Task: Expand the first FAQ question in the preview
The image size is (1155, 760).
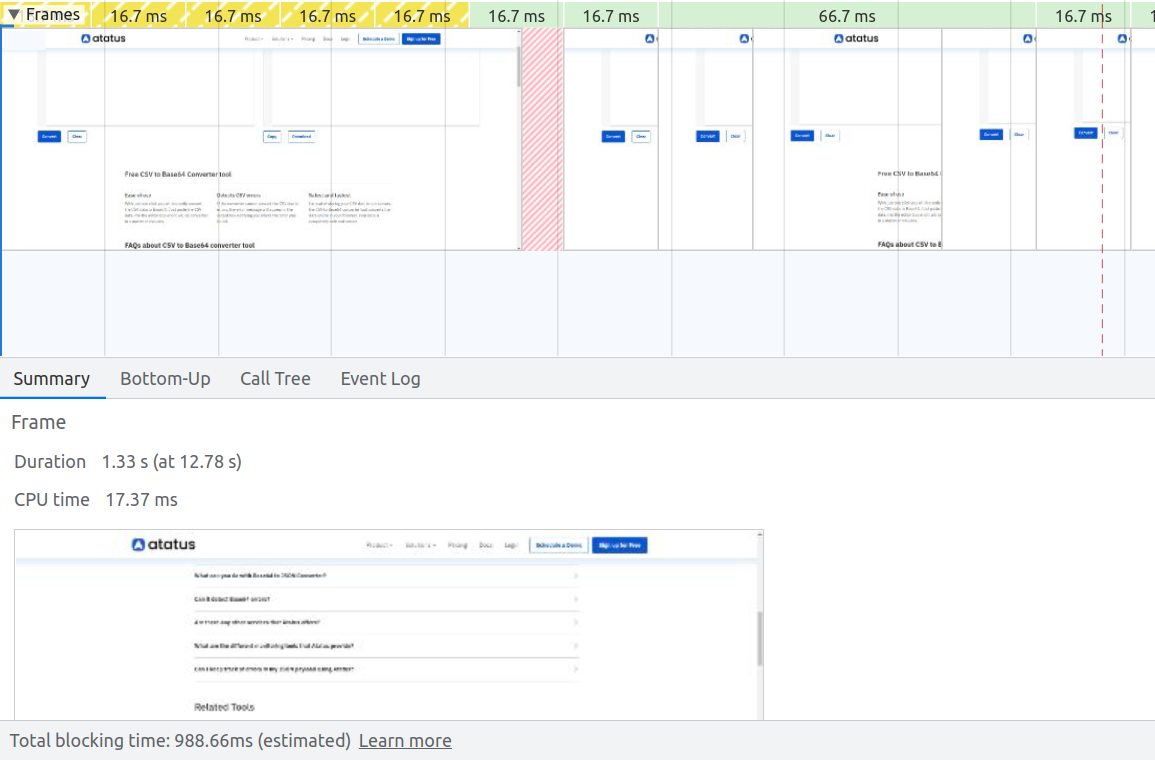Action: click(x=385, y=576)
